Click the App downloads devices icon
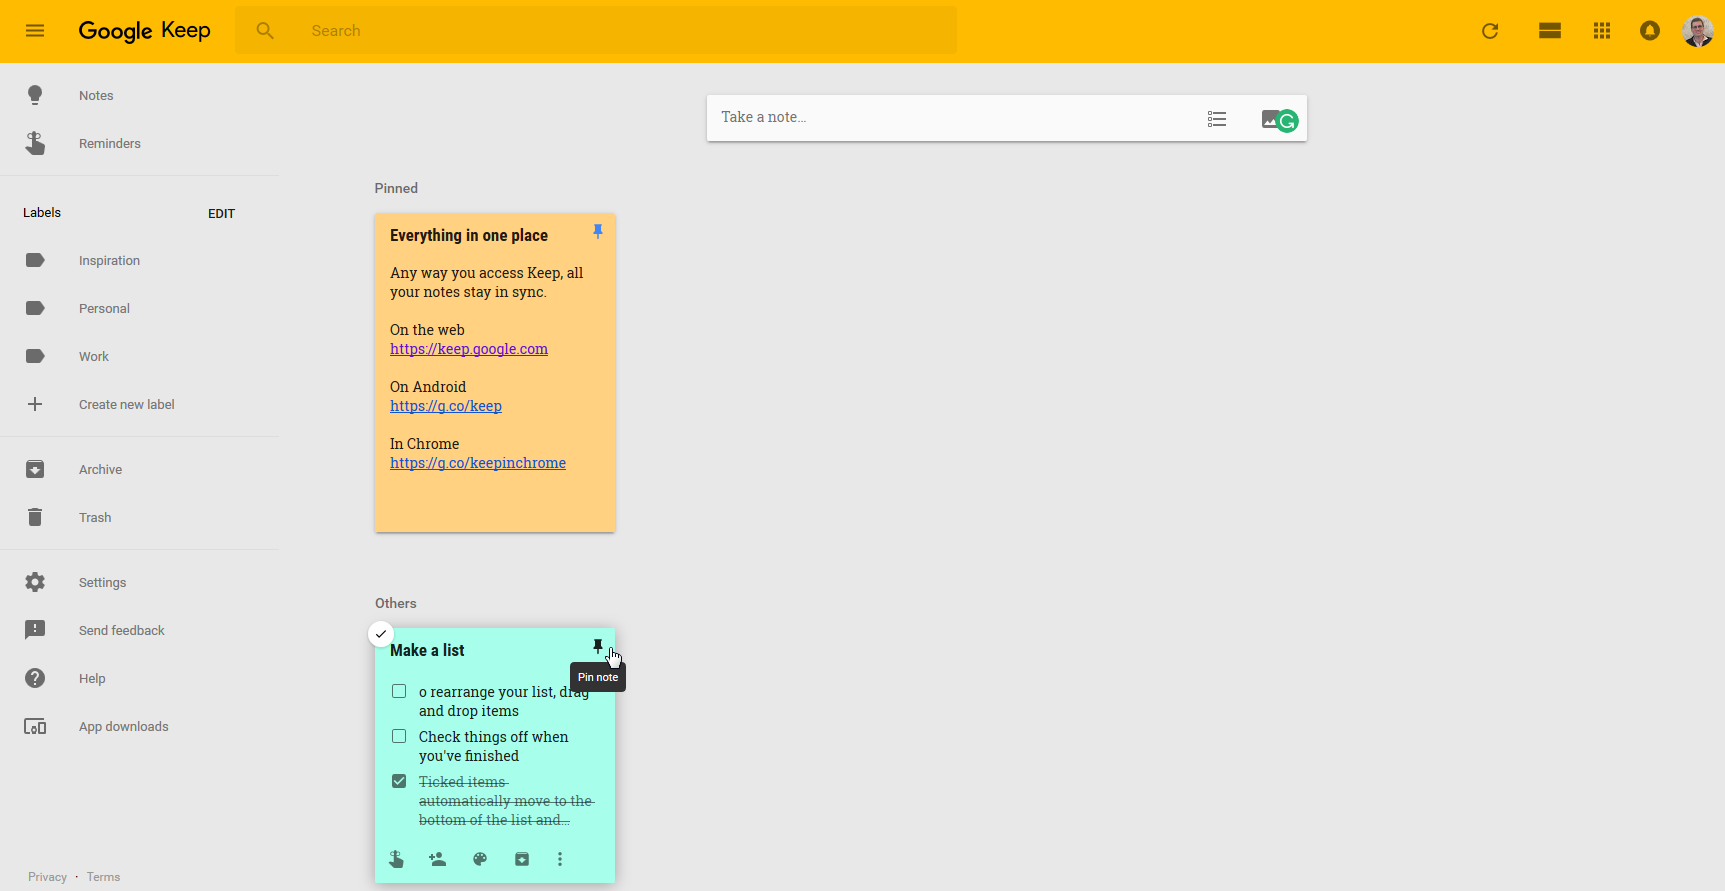This screenshot has width=1725, height=891. (x=35, y=726)
